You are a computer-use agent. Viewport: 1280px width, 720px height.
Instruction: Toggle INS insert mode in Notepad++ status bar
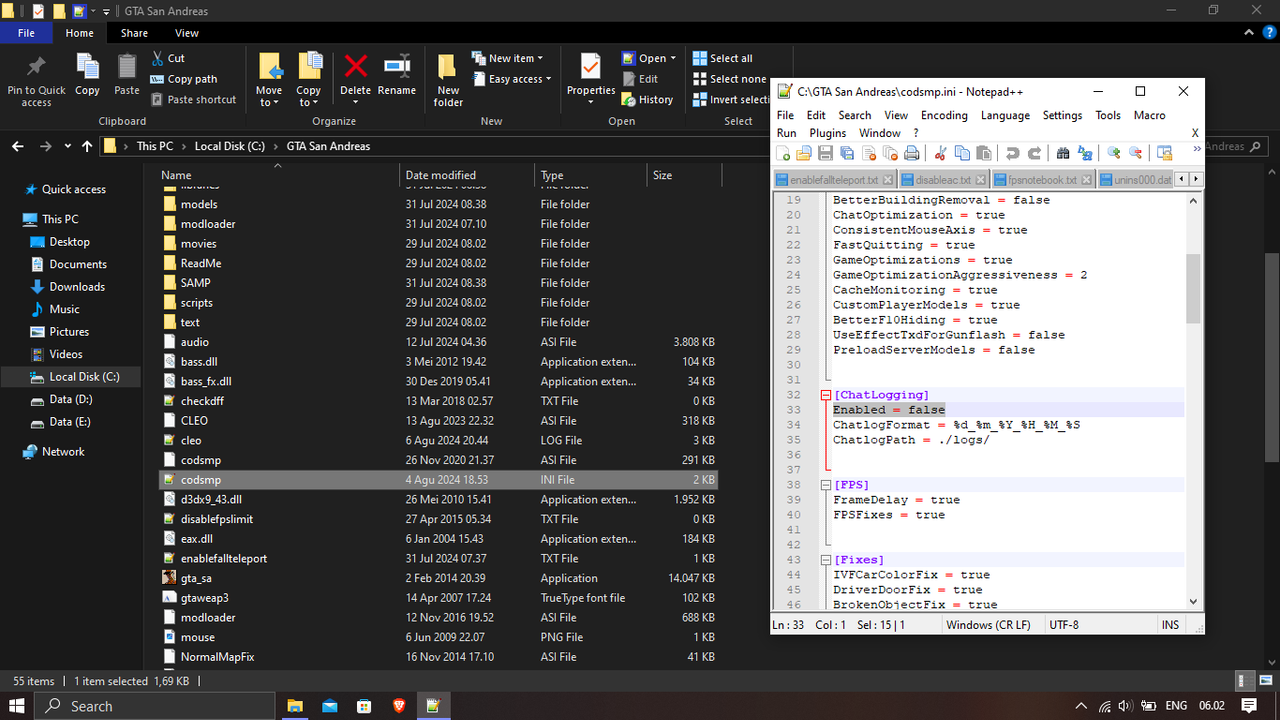[x=1170, y=625]
